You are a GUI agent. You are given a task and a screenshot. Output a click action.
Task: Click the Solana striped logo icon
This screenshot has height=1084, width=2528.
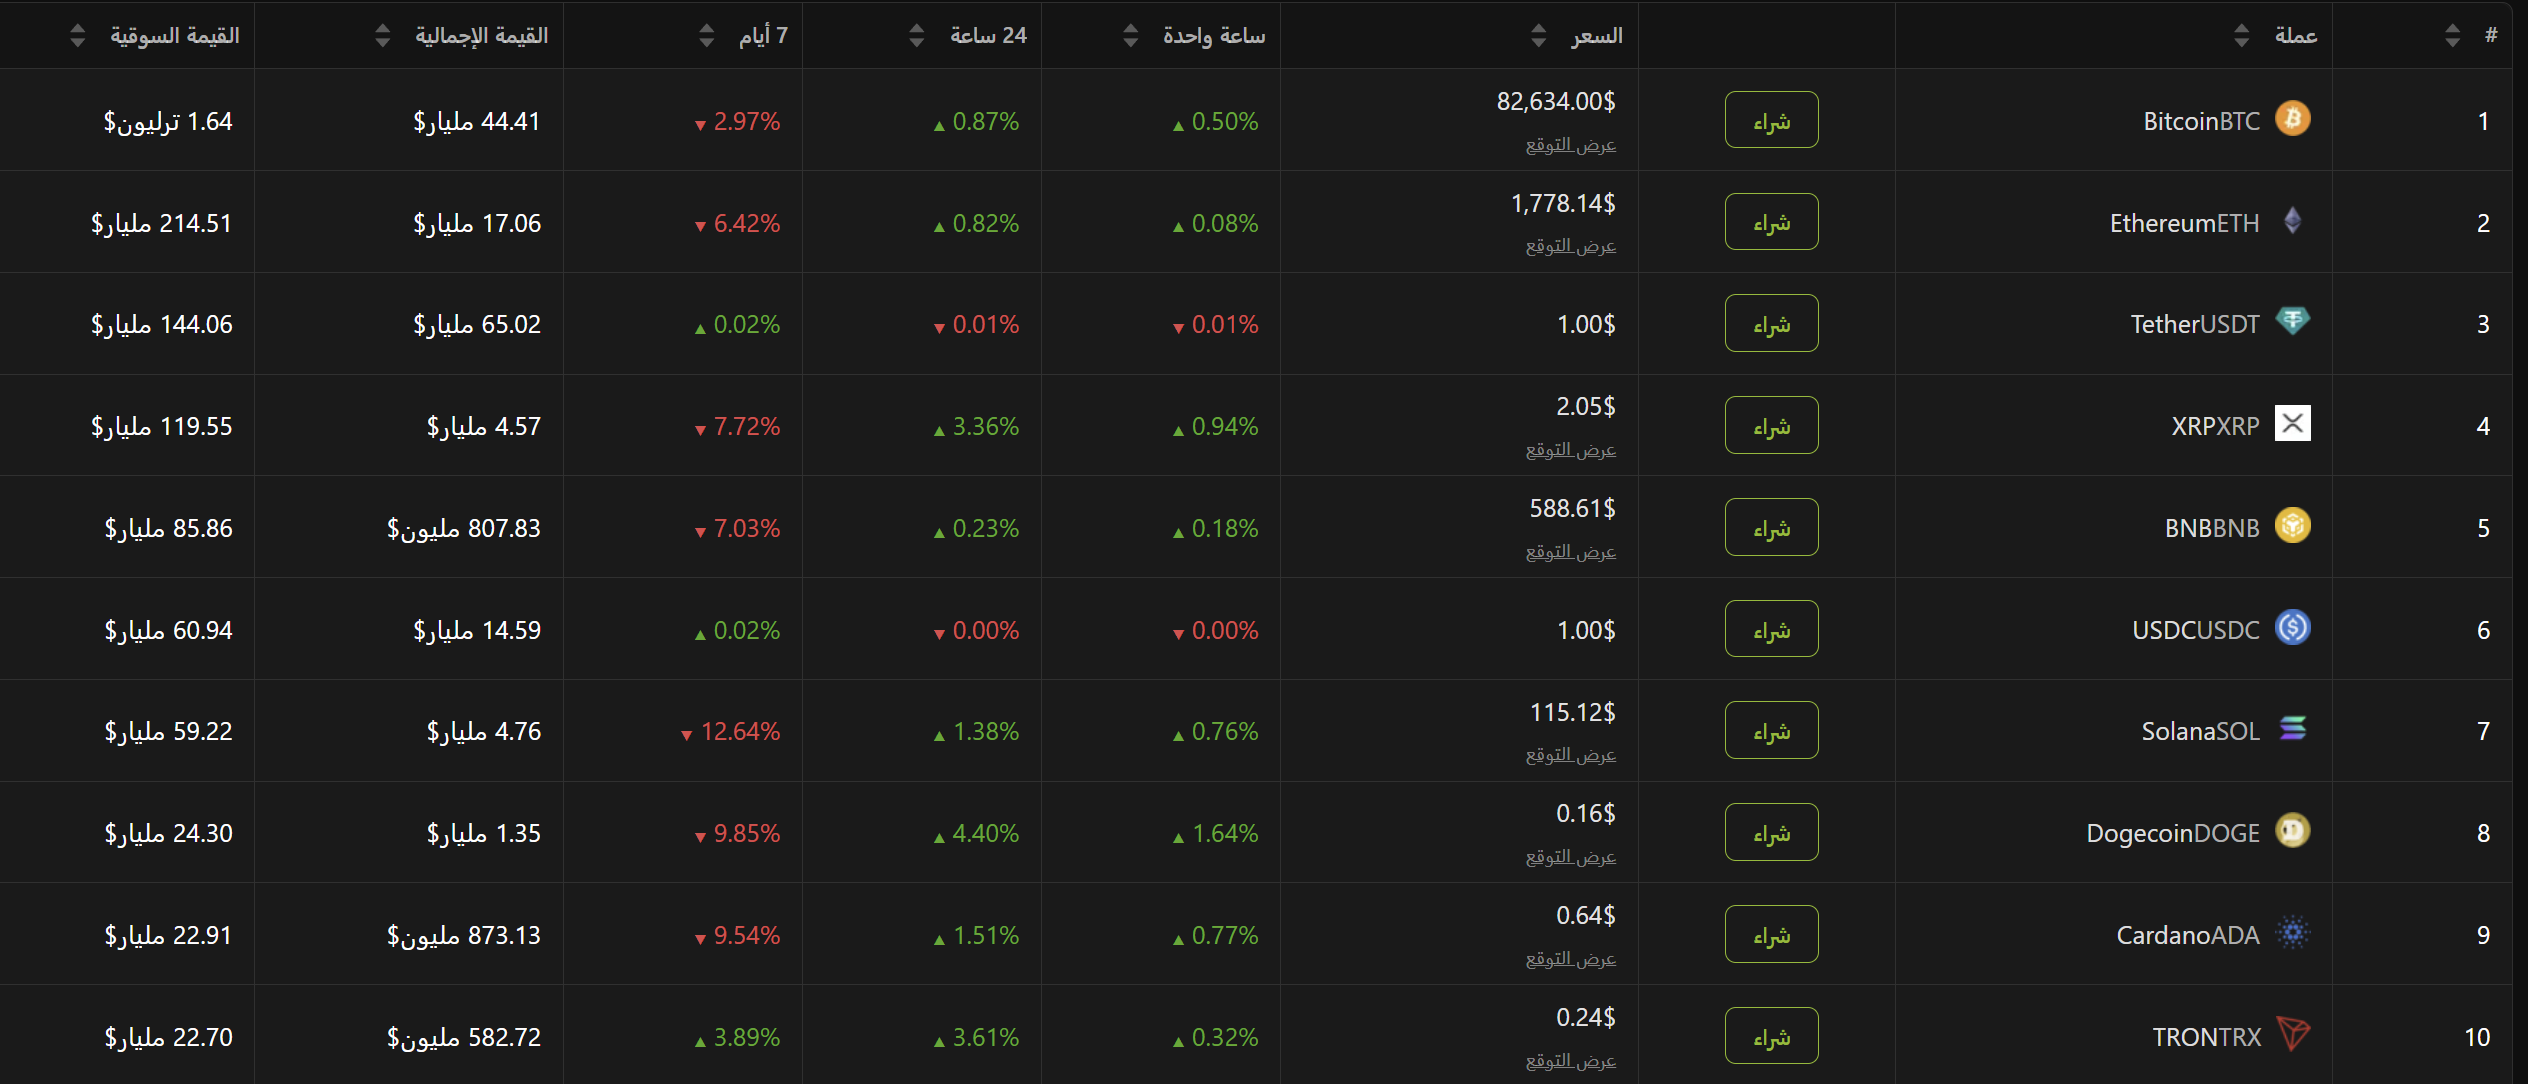(2292, 729)
